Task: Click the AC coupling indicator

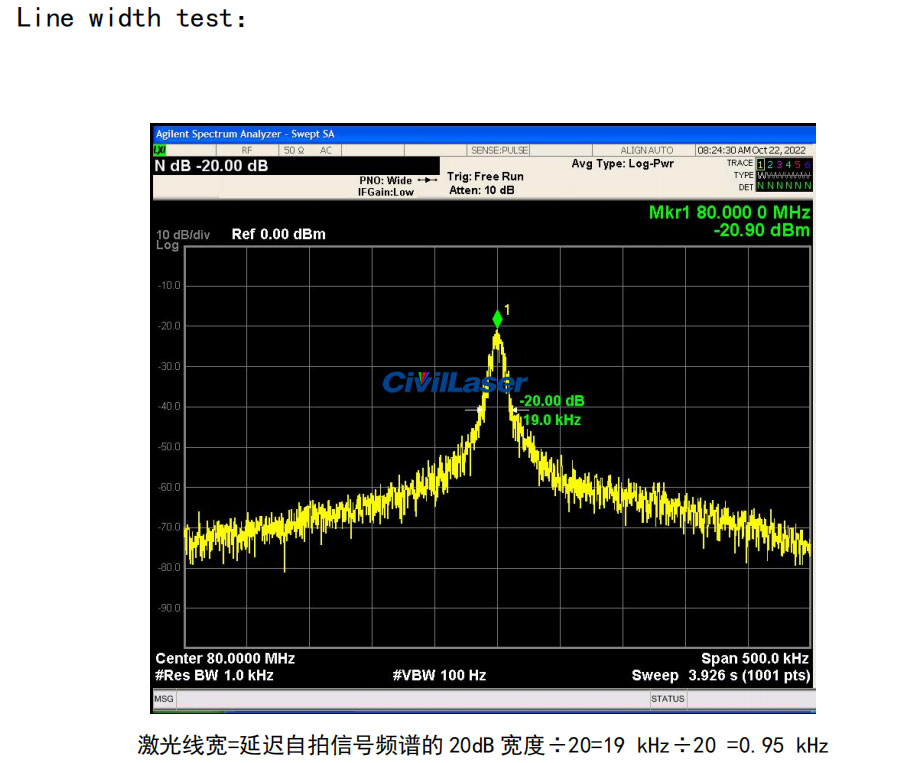Action: point(326,150)
